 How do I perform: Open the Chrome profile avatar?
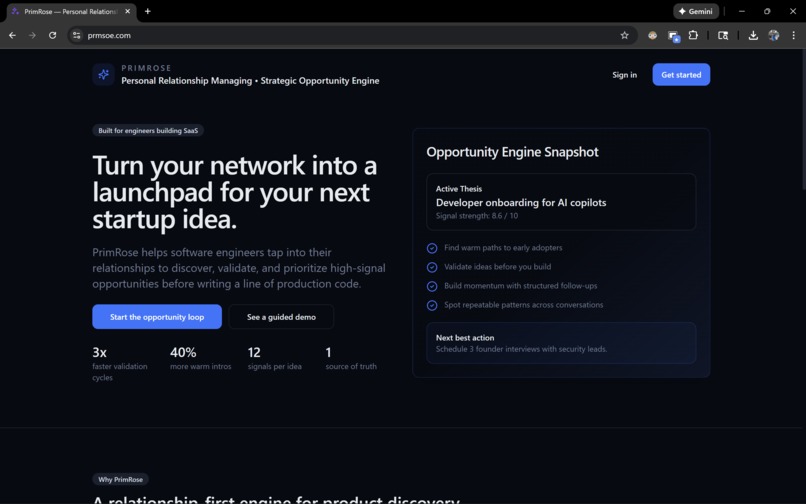click(774, 35)
